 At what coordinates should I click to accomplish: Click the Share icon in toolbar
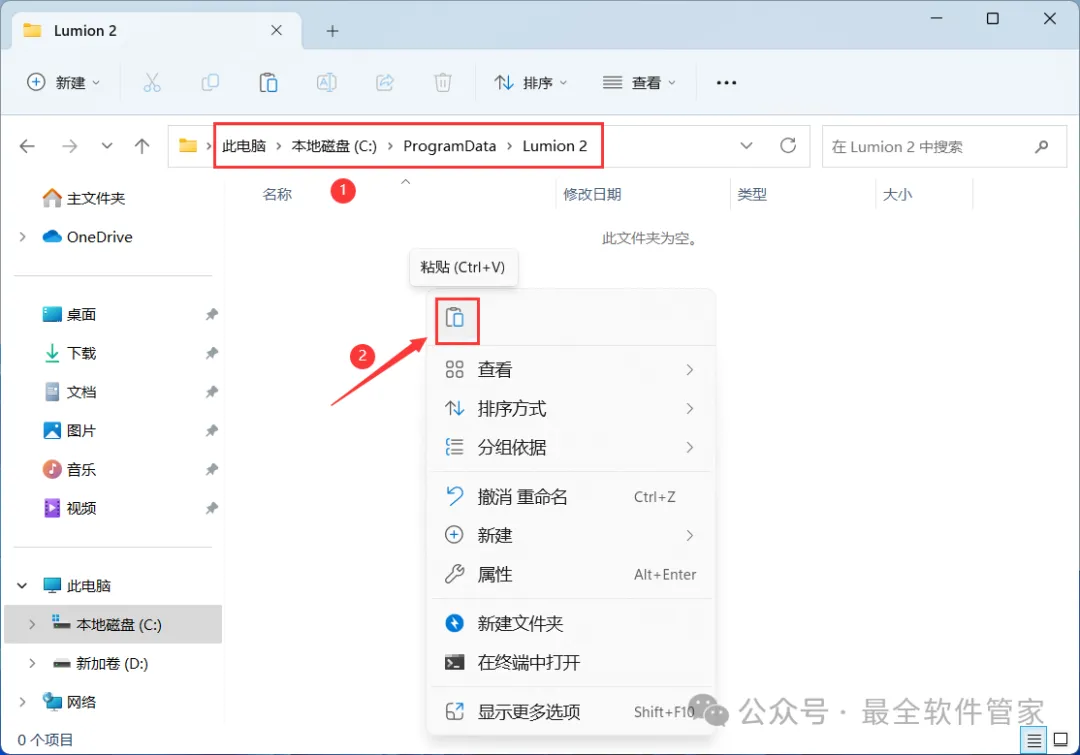tap(384, 83)
